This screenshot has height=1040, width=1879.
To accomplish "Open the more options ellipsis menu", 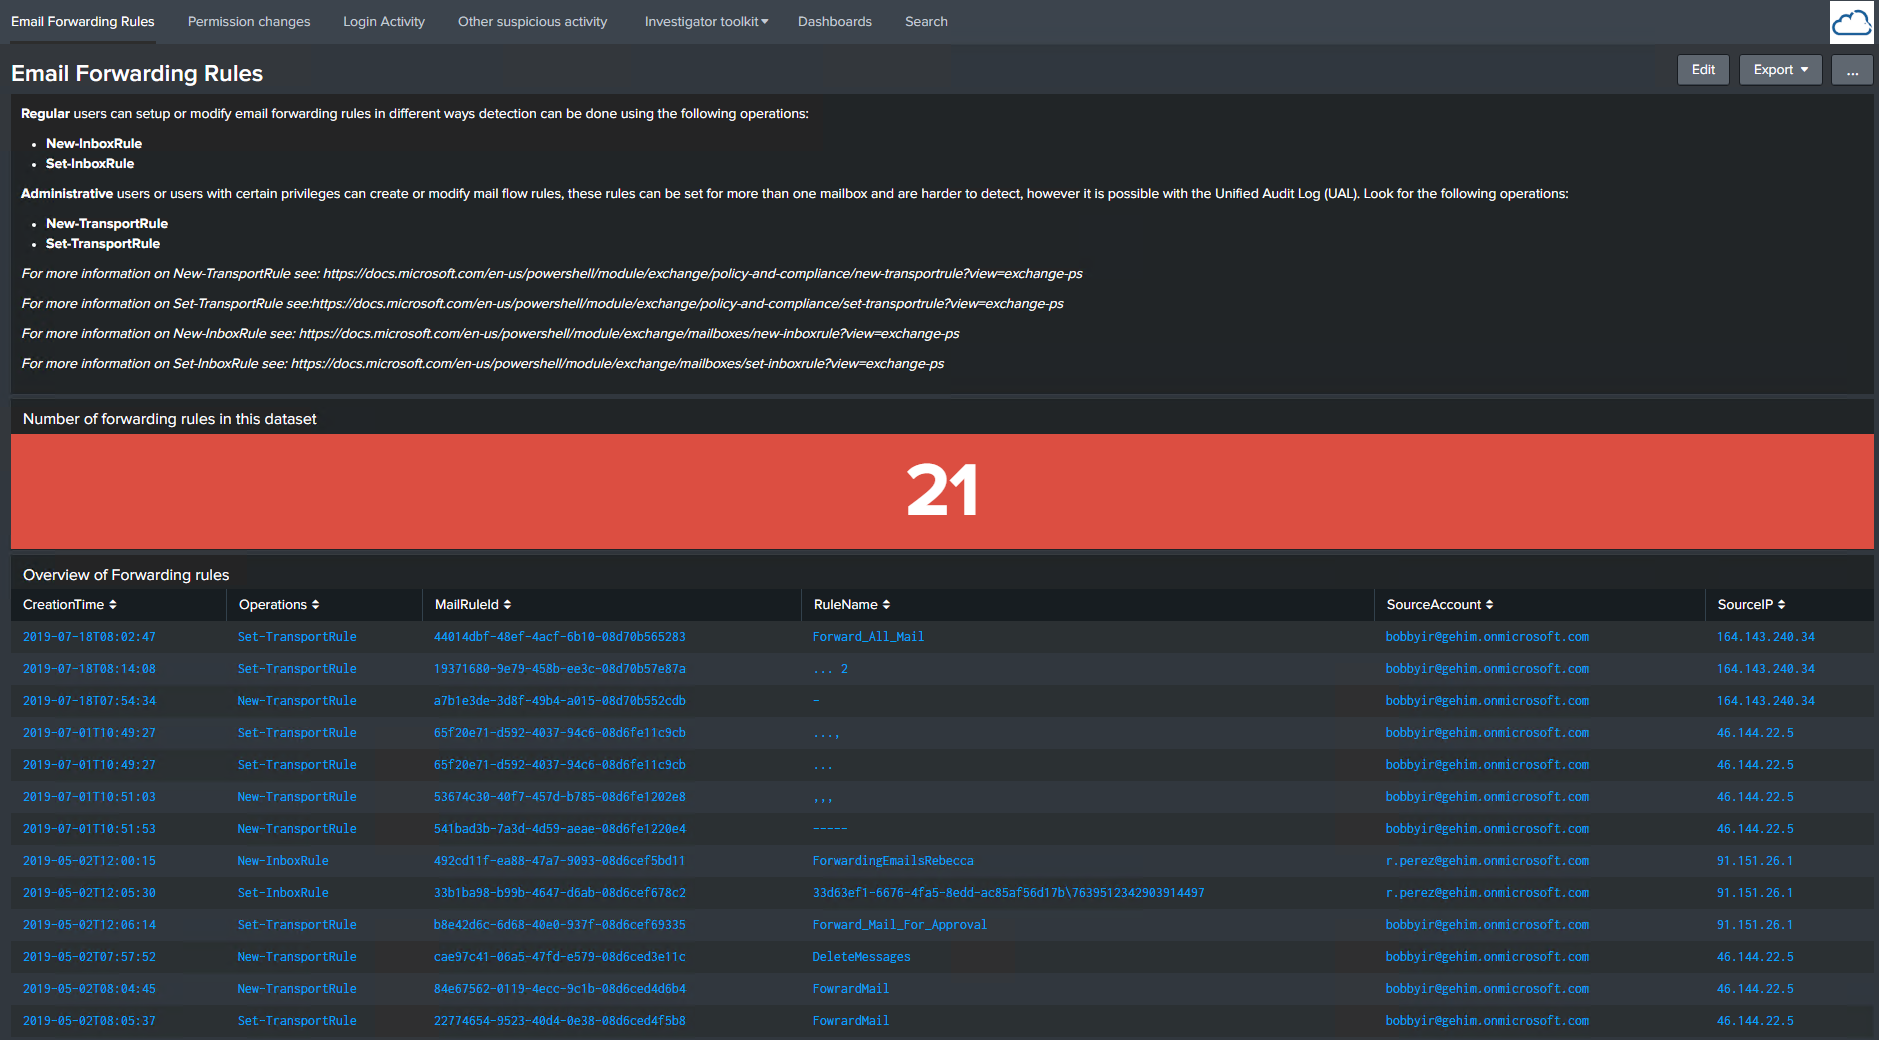I will tap(1852, 70).
